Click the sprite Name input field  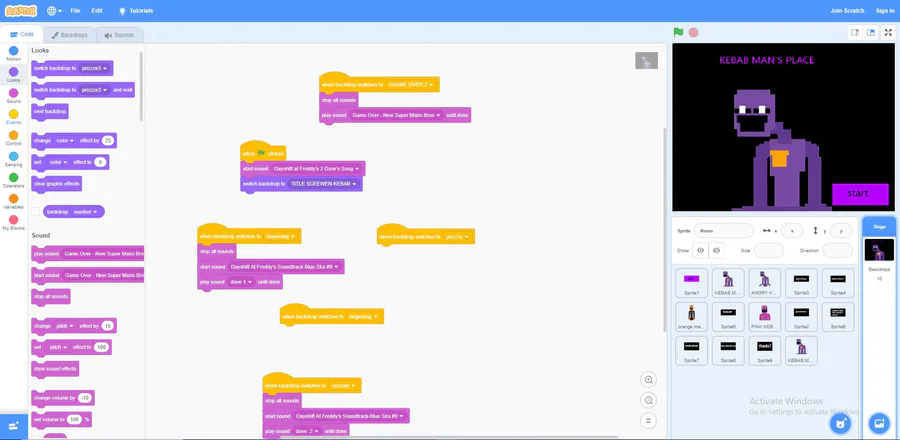coord(724,231)
